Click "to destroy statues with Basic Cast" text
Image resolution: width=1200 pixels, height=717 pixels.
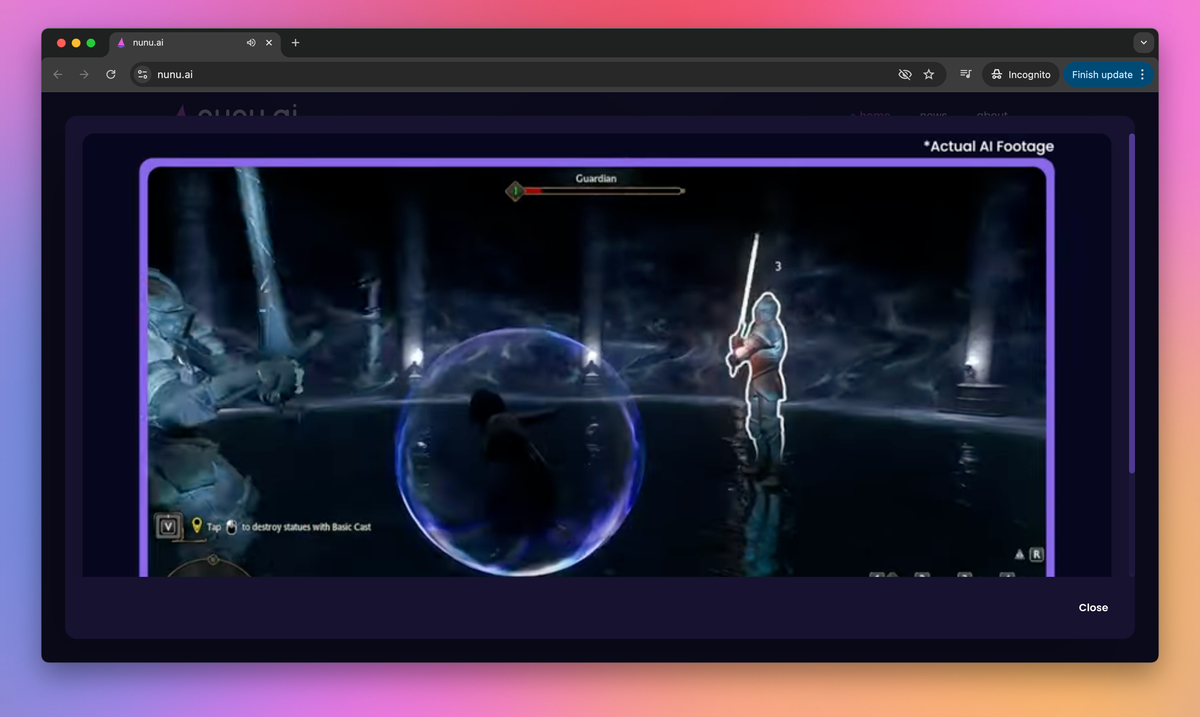306,527
